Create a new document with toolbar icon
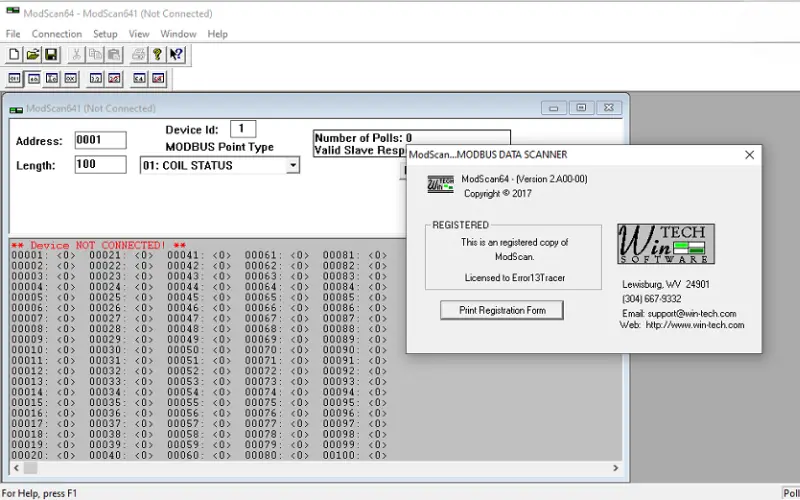 coord(14,54)
